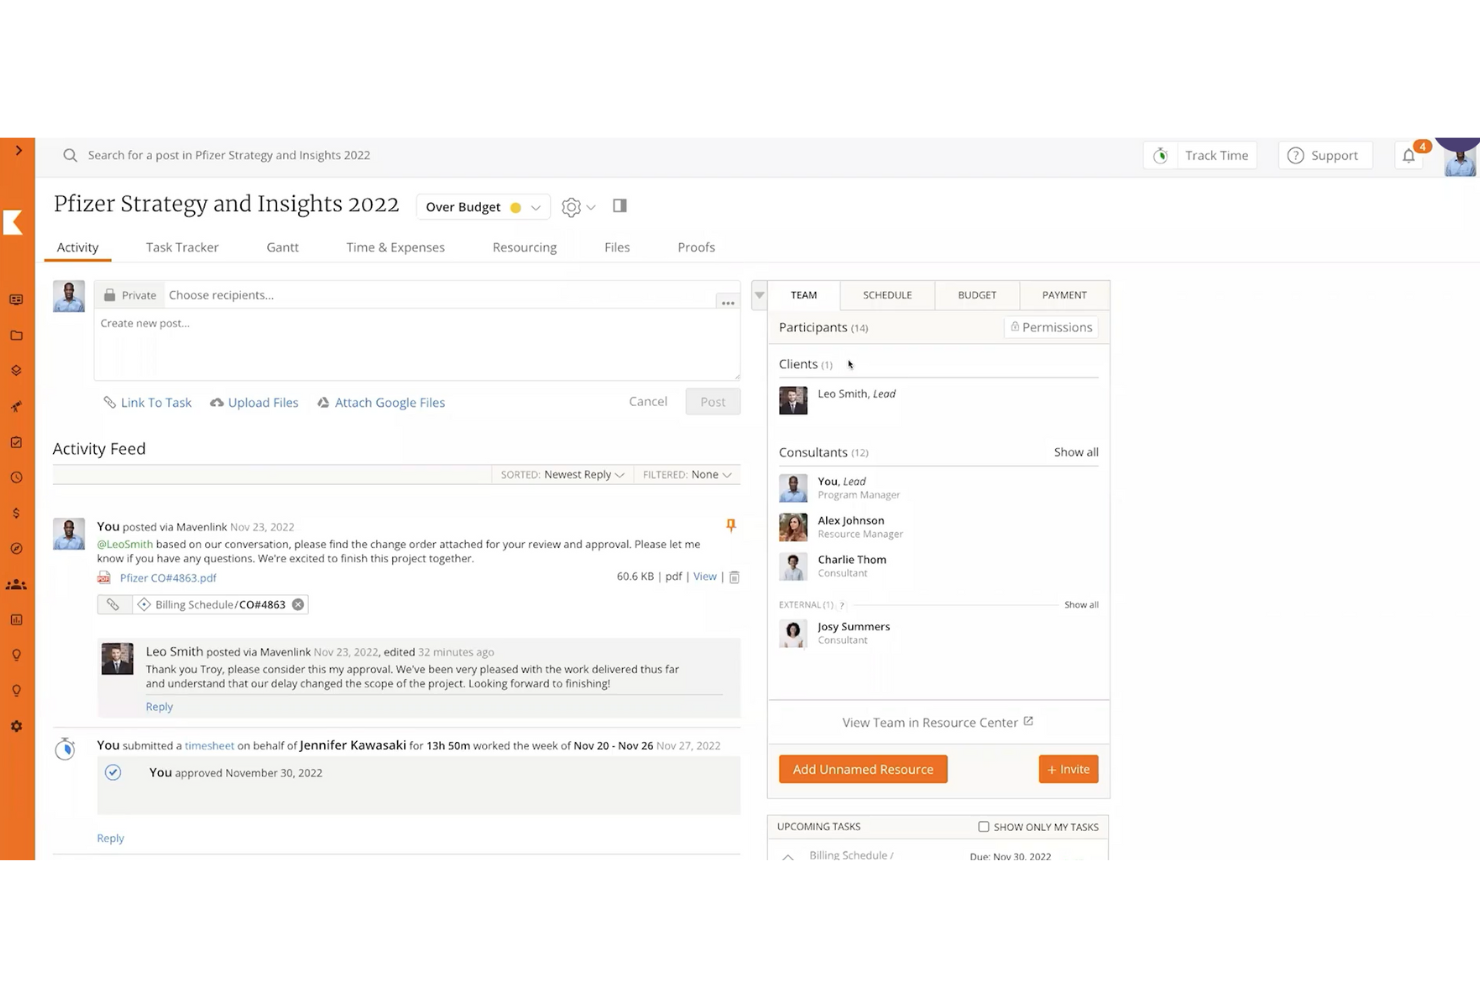This screenshot has width=1480, height=987.
Task: Switch to the SCHEDULE panel tab
Action: coord(888,295)
